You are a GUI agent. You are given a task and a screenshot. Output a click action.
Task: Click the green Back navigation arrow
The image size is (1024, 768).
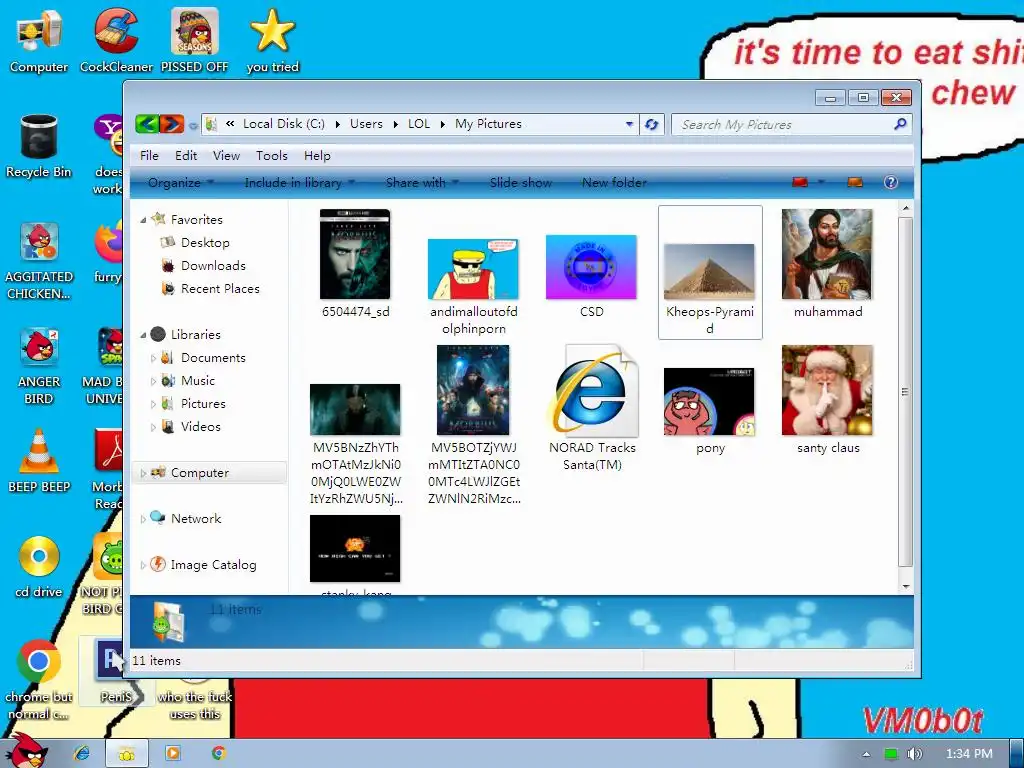pos(147,123)
